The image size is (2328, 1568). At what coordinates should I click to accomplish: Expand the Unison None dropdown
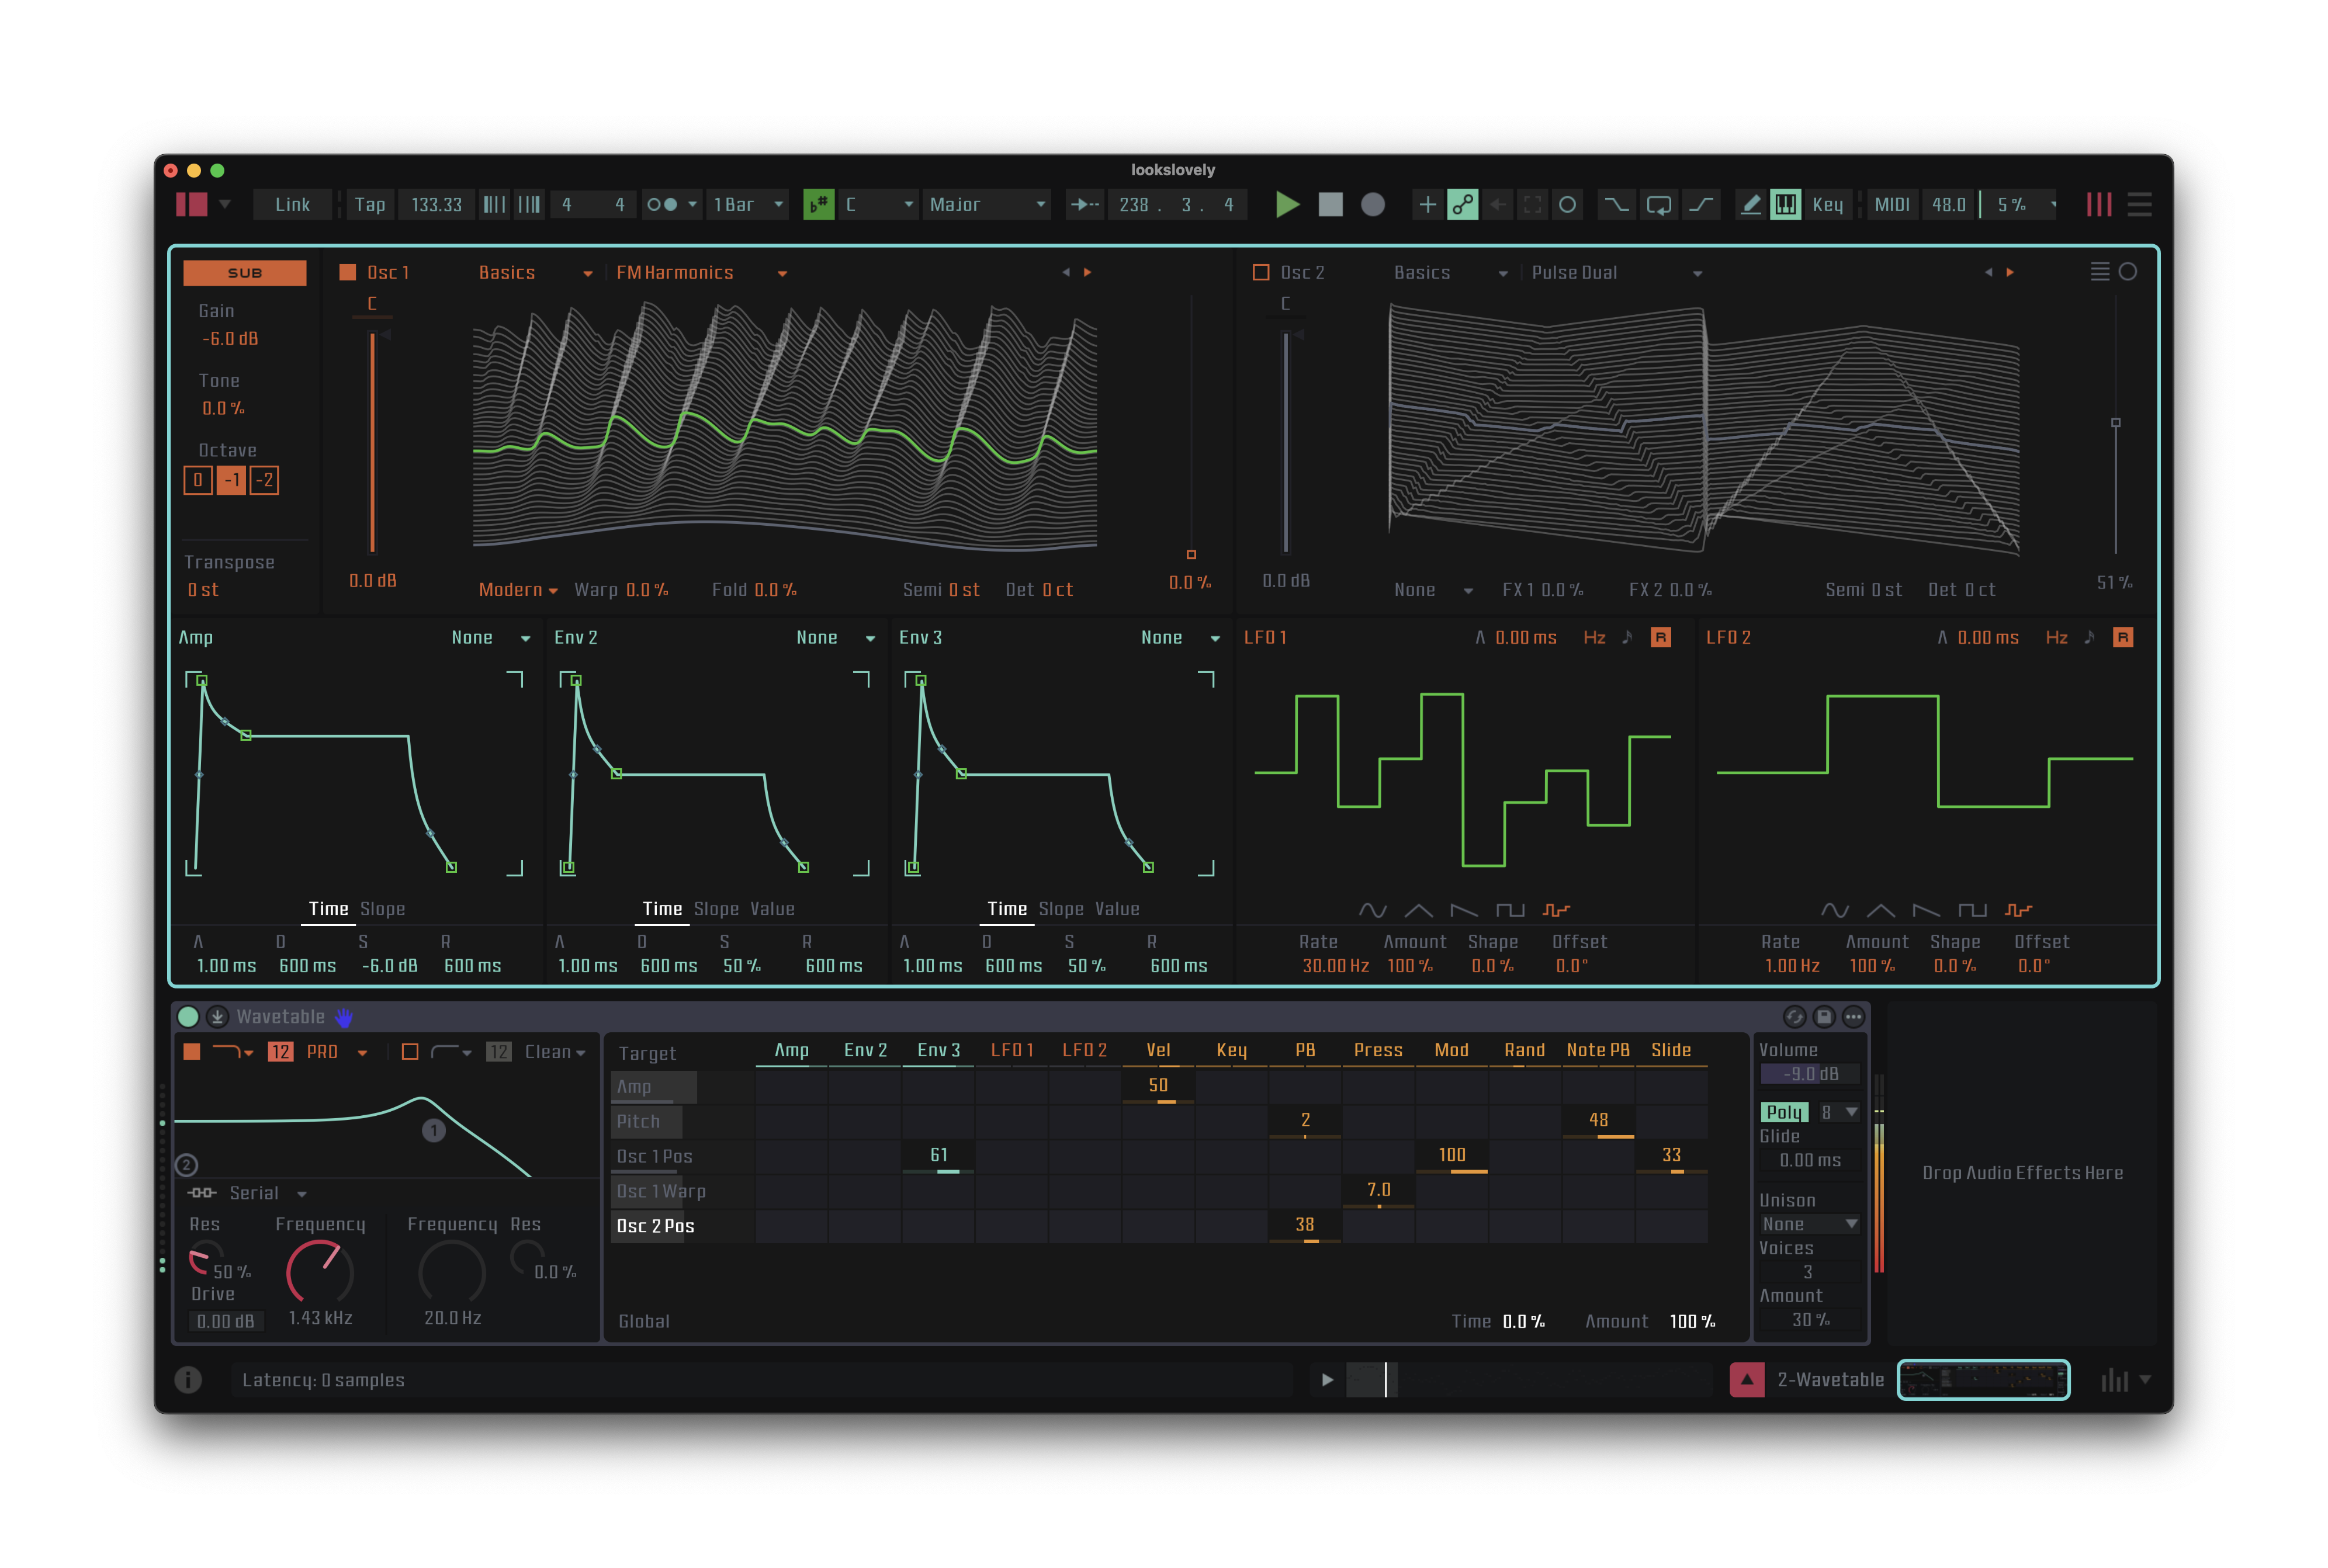(x=1809, y=1224)
